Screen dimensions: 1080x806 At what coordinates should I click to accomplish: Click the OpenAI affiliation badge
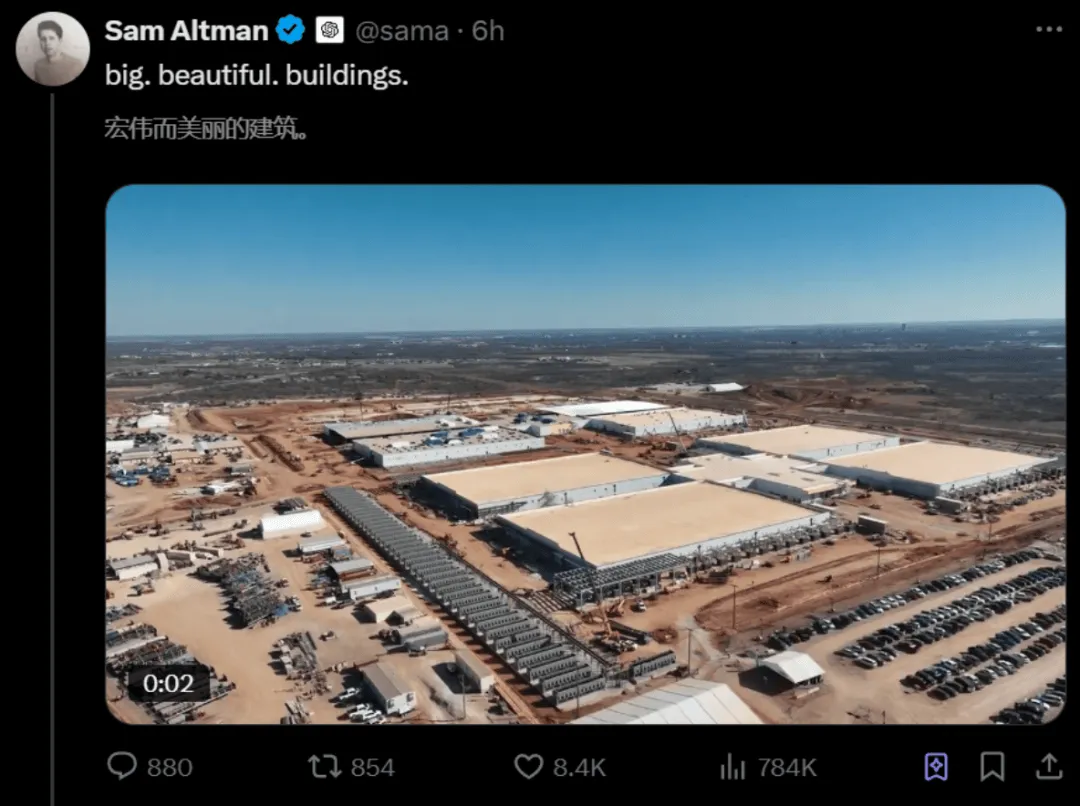click(x=330, y=30)
